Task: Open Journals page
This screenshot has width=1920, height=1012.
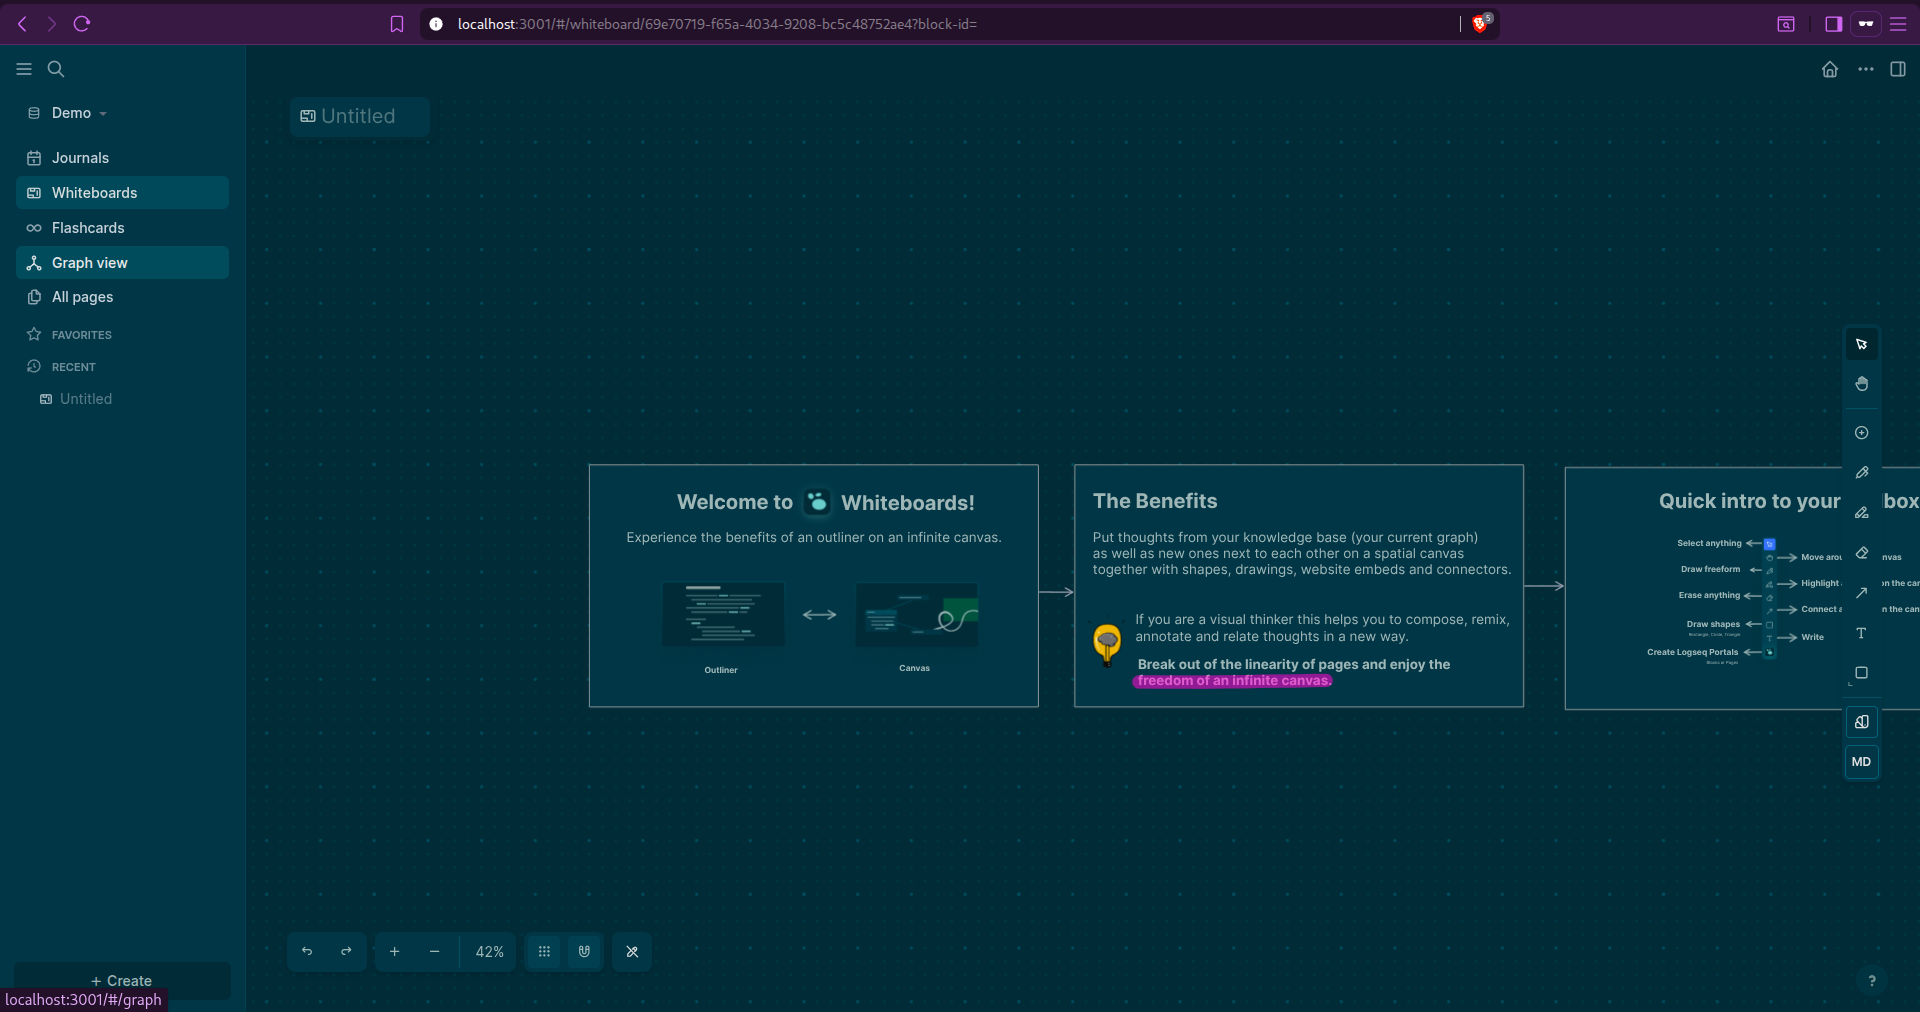Action: pos(122,158)
